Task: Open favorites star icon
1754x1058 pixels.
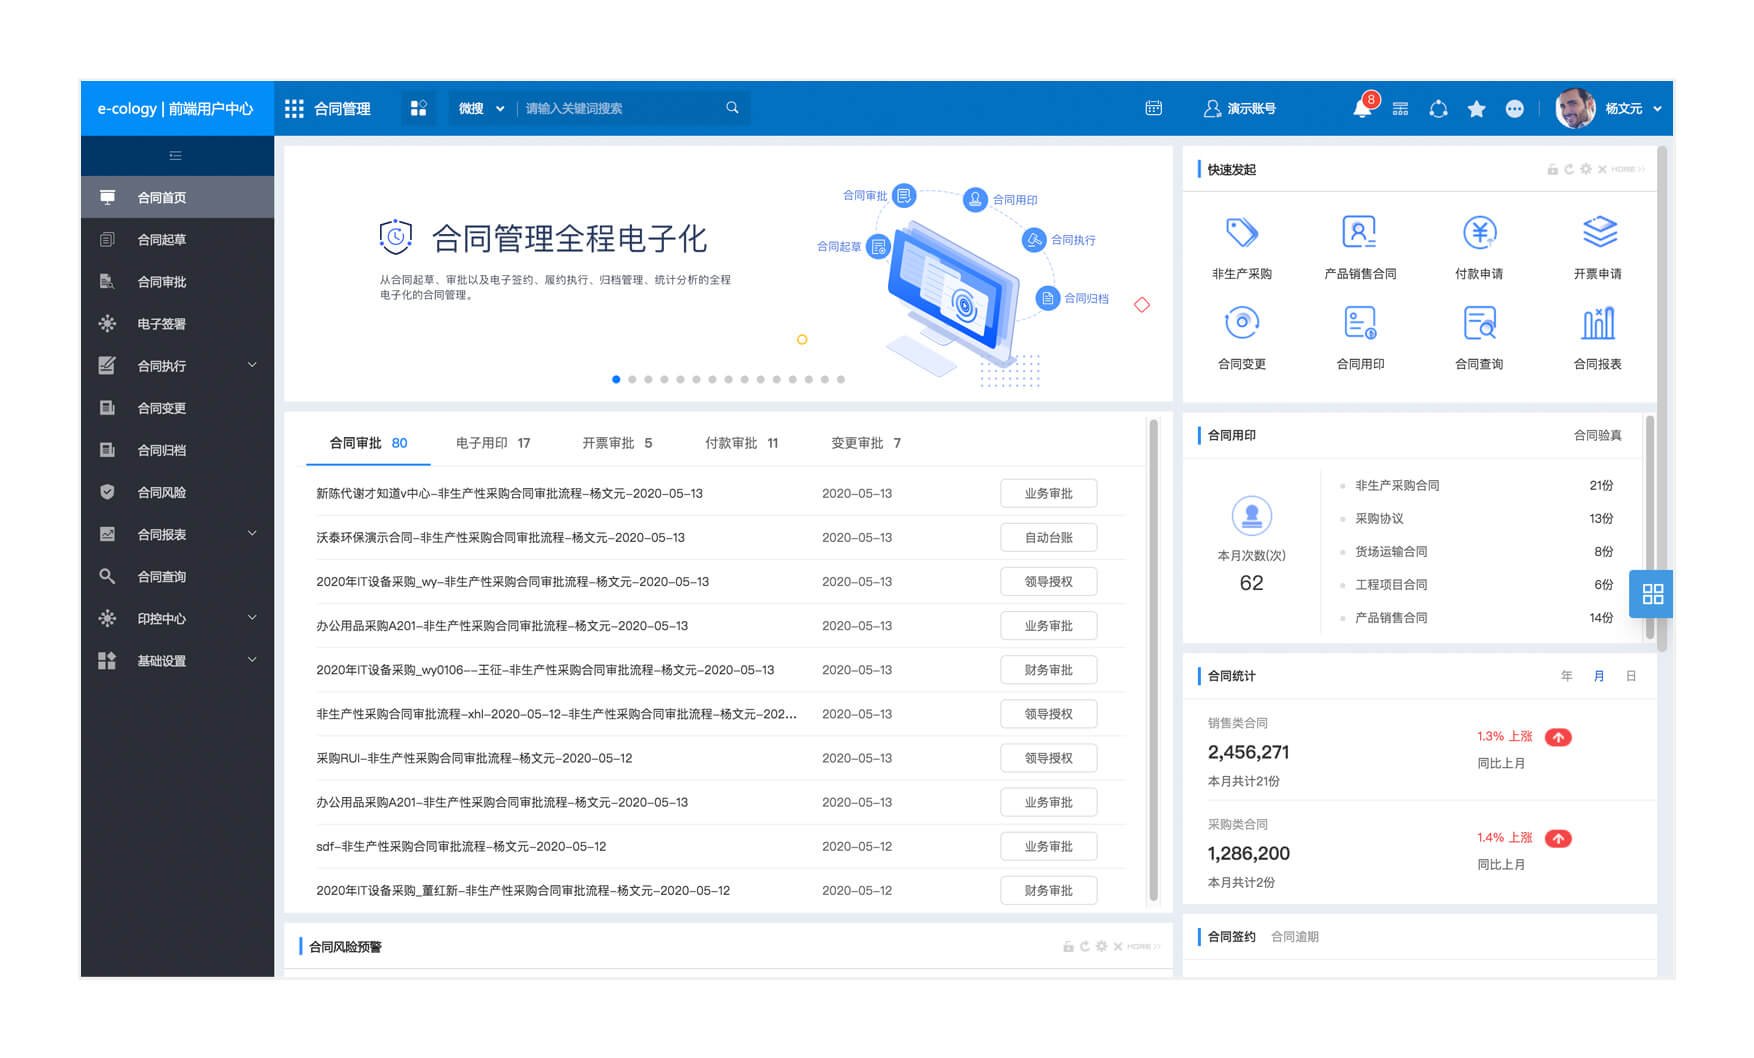Action: coord(1476,108)
